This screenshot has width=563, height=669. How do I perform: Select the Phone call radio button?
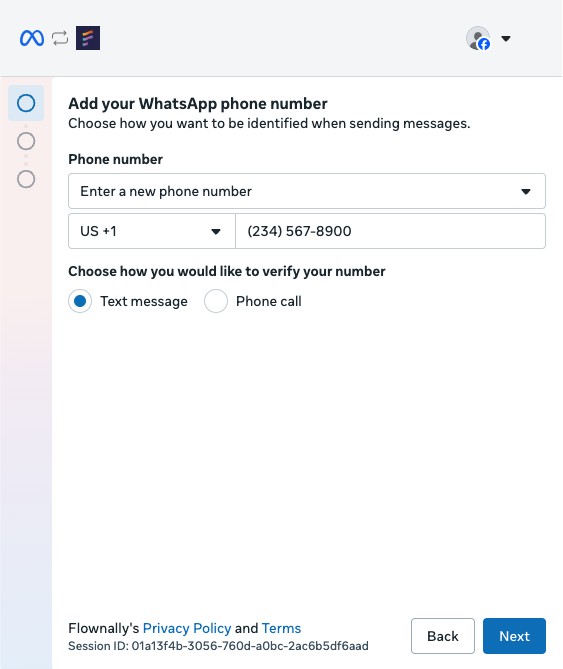point(216,301)
